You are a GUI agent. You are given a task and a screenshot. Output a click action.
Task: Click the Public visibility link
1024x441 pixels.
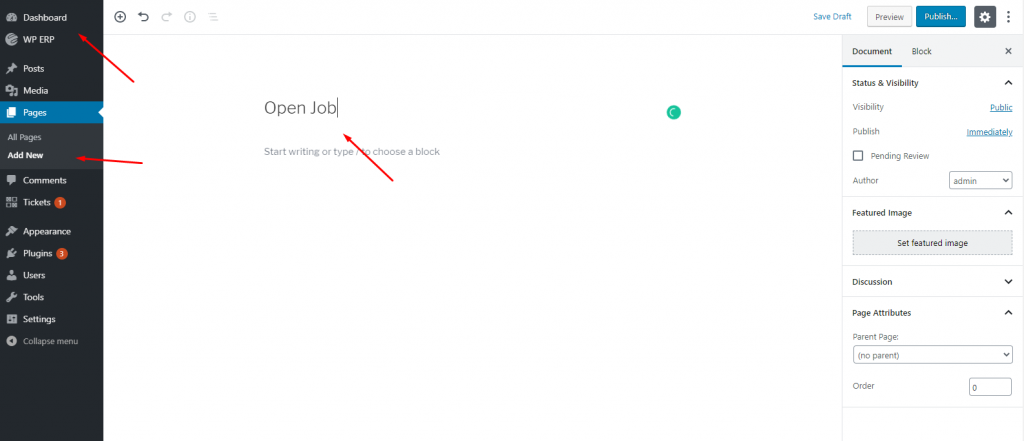[x=1001, y=107]
